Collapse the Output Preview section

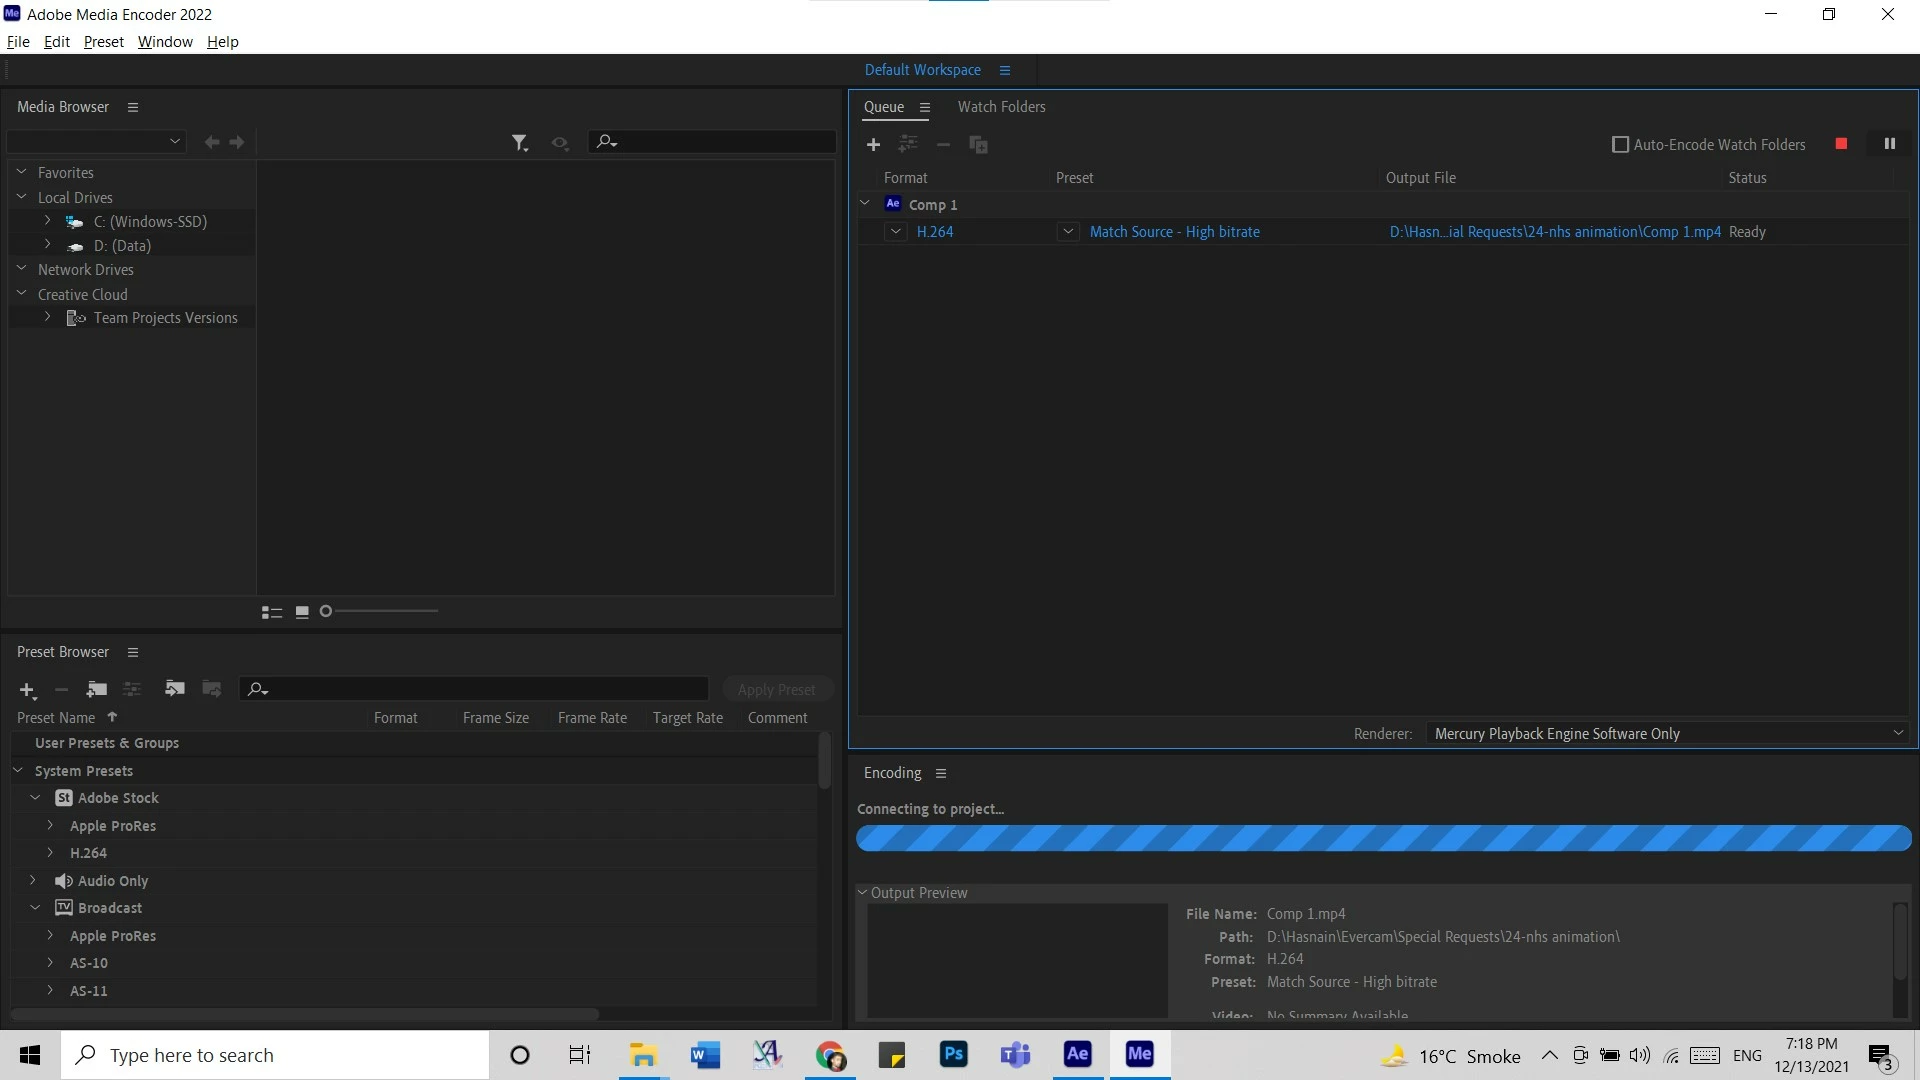point(862,892)
